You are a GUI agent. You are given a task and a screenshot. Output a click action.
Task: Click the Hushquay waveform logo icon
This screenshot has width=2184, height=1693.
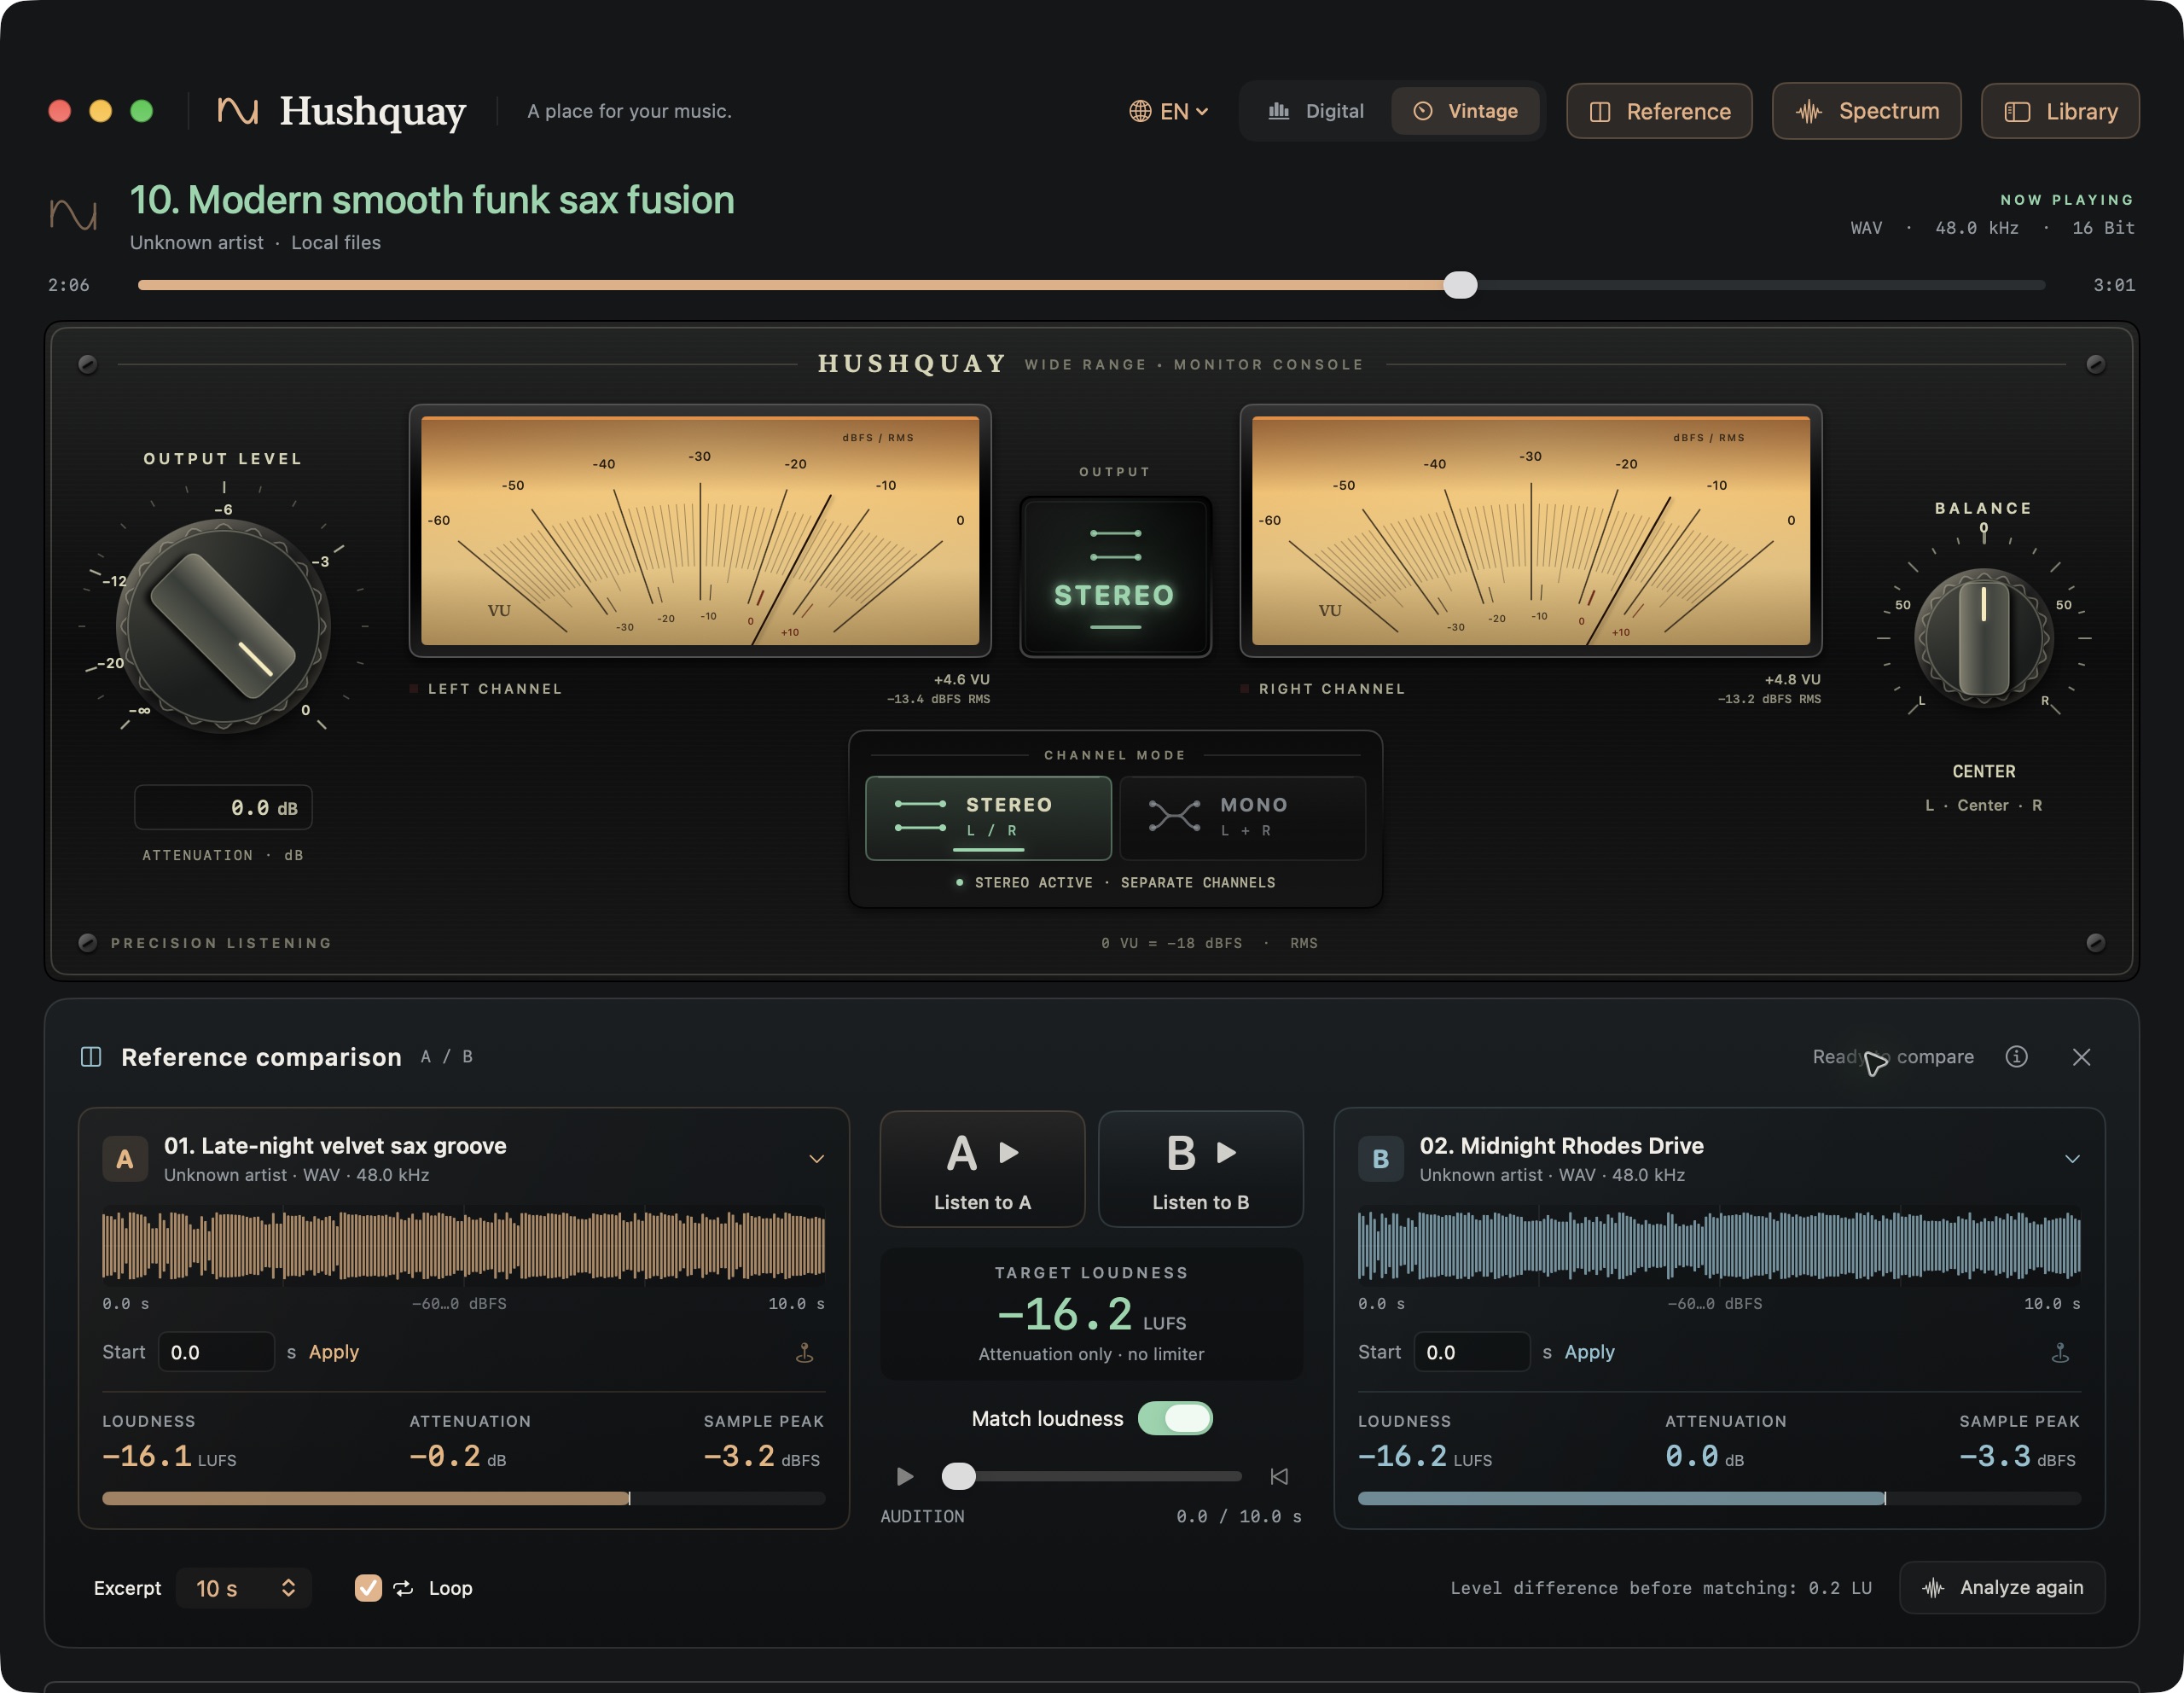click(238, 111)
